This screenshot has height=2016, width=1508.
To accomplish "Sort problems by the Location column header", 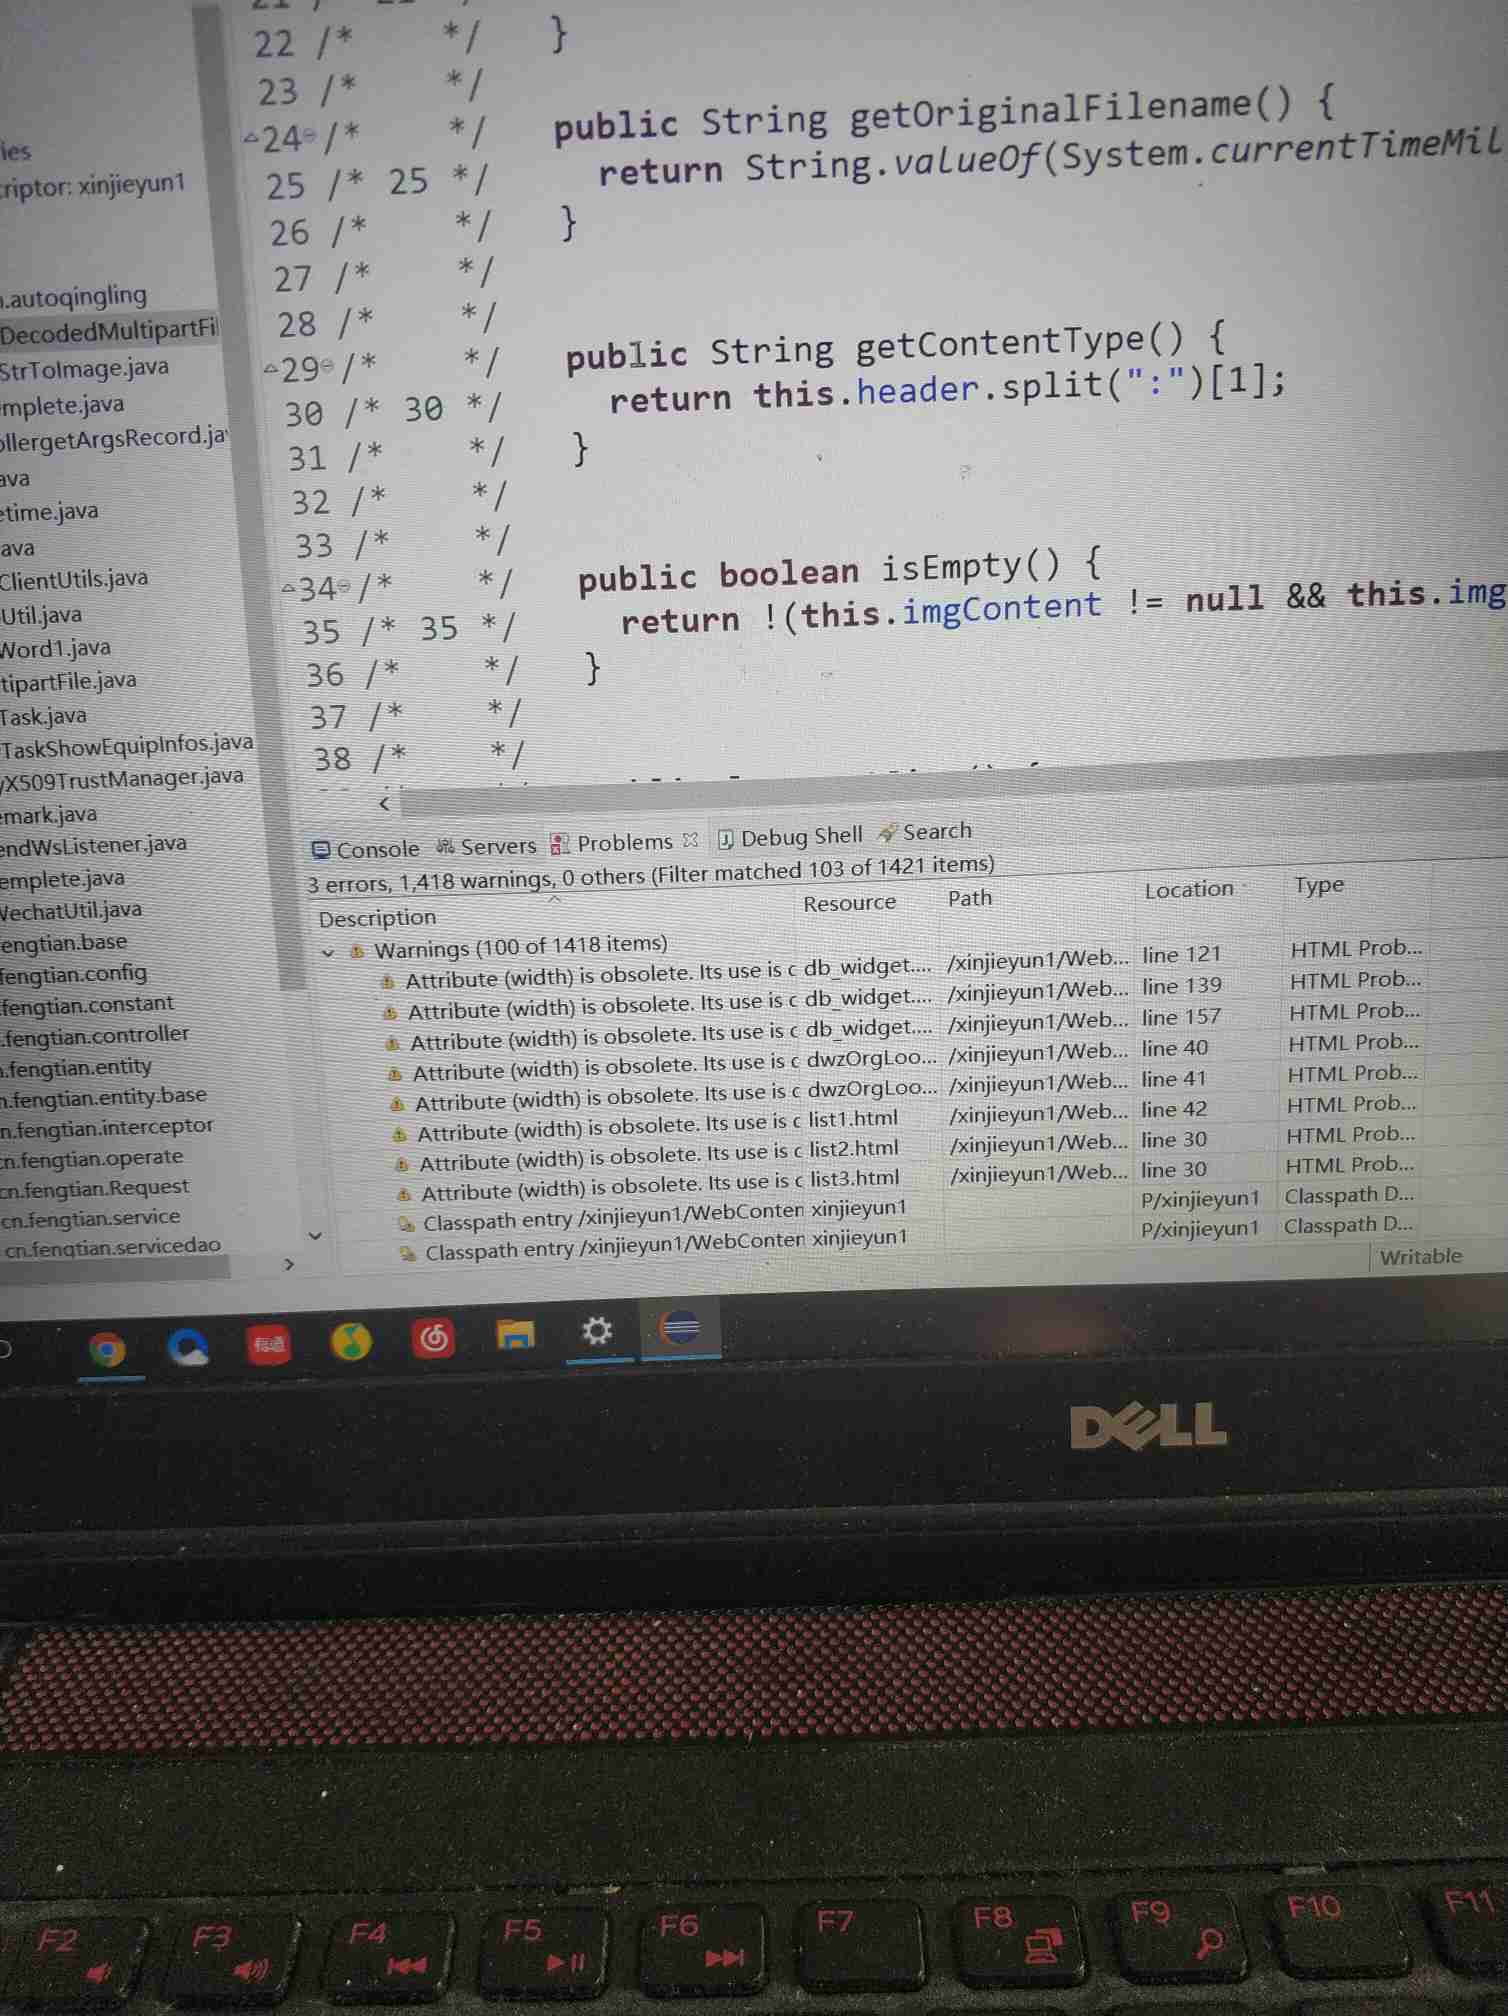I will tap(1188, 890).
